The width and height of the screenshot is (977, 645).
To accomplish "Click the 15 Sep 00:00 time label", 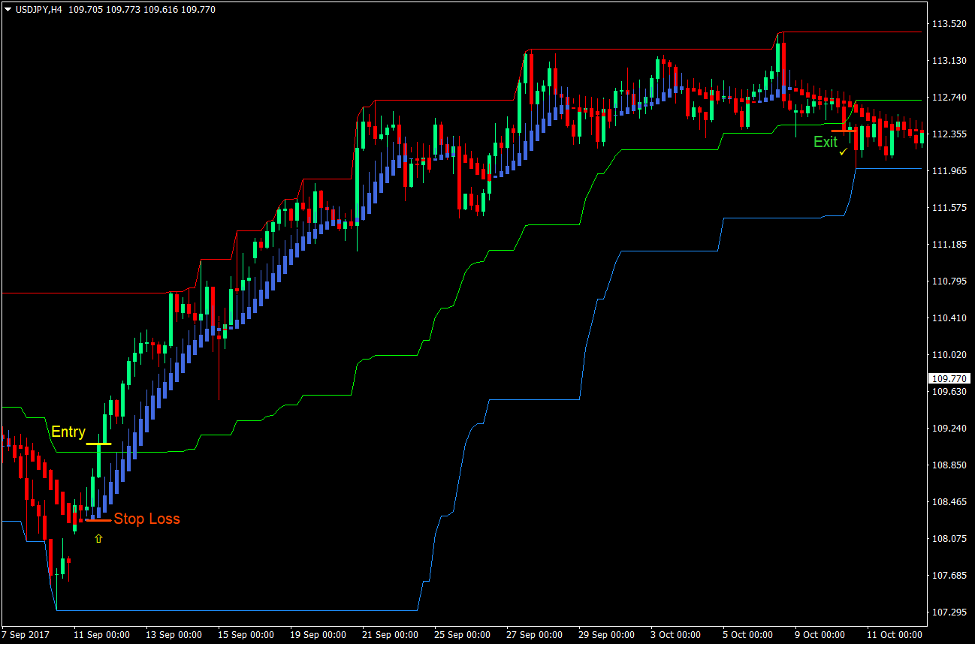I will [246, 635].
